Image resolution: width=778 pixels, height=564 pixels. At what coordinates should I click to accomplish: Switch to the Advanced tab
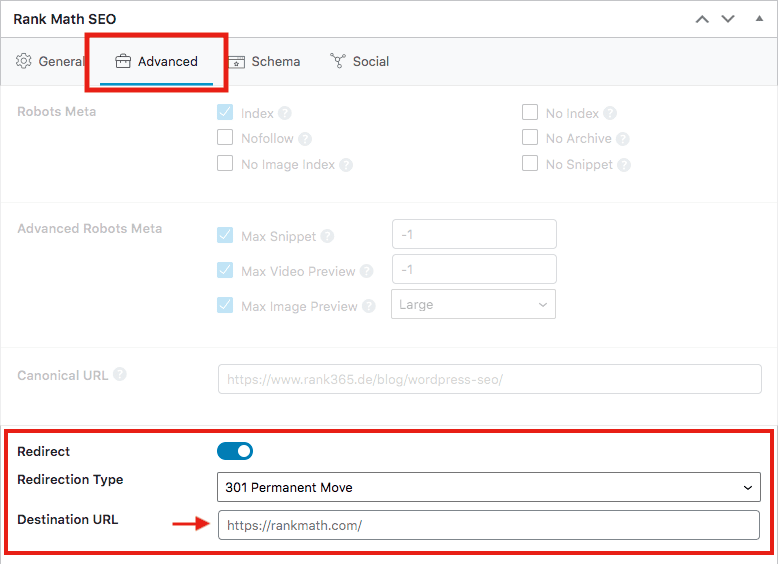coord(156,62)
